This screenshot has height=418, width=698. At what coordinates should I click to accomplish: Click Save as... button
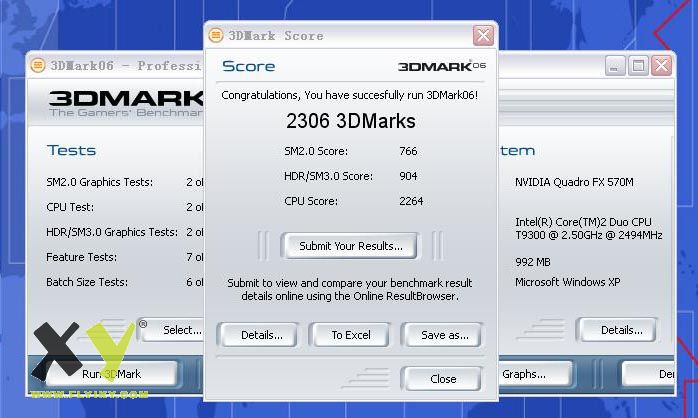442,335
